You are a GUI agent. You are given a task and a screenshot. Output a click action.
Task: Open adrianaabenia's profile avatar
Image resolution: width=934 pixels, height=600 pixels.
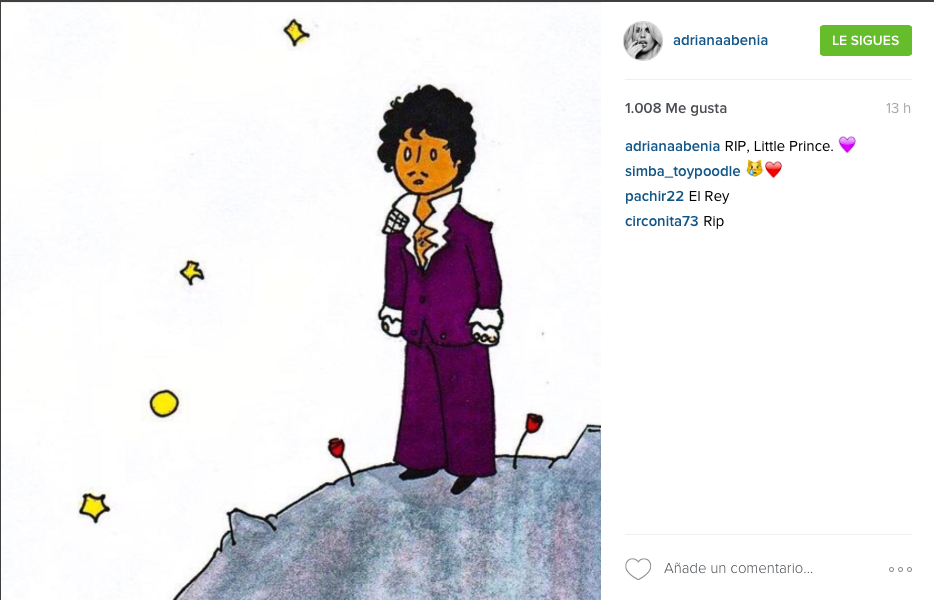click(643, 41)
